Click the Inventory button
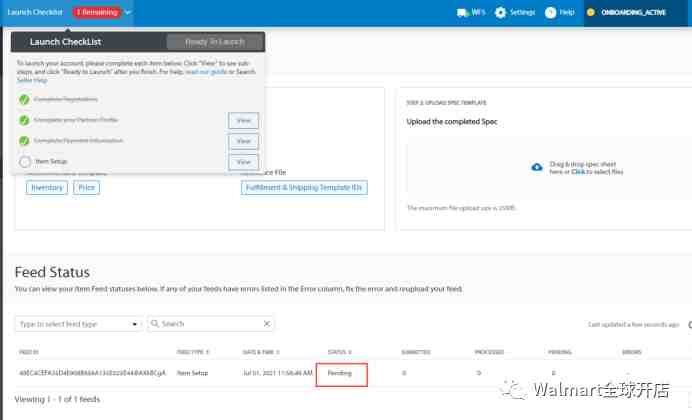 tap(47, 188)
